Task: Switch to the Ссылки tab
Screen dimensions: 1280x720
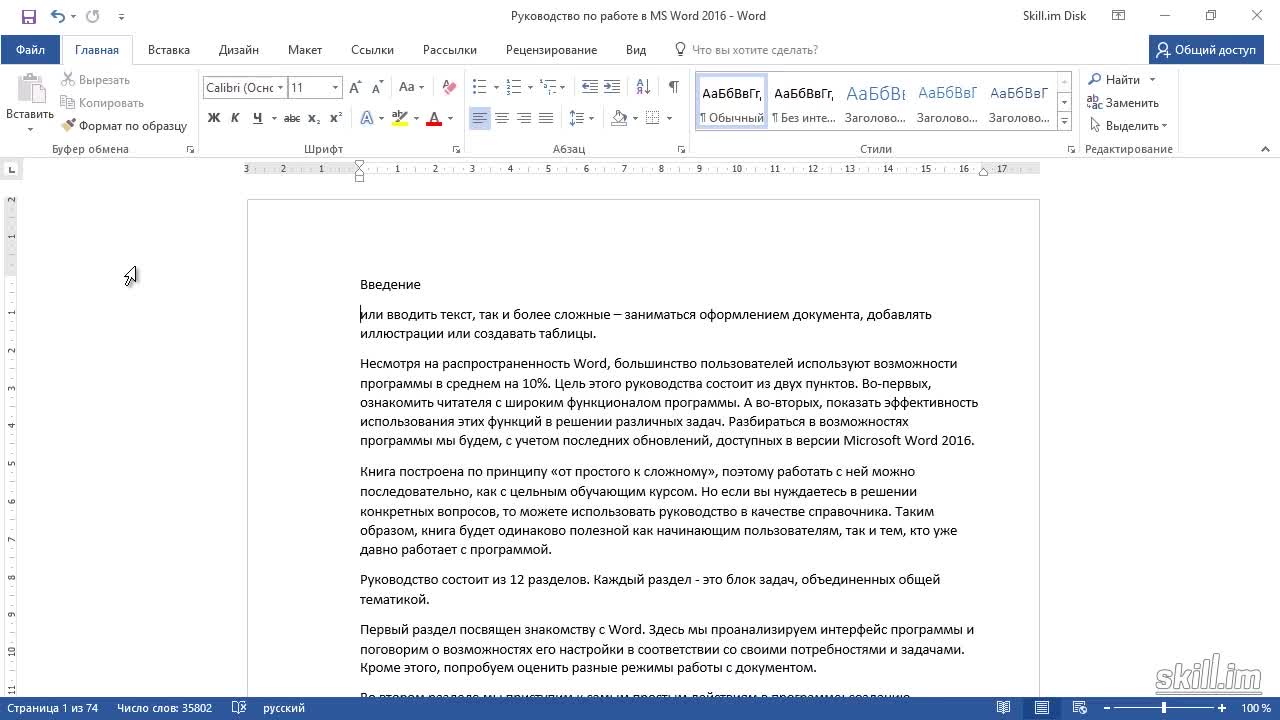Action: 372,50
